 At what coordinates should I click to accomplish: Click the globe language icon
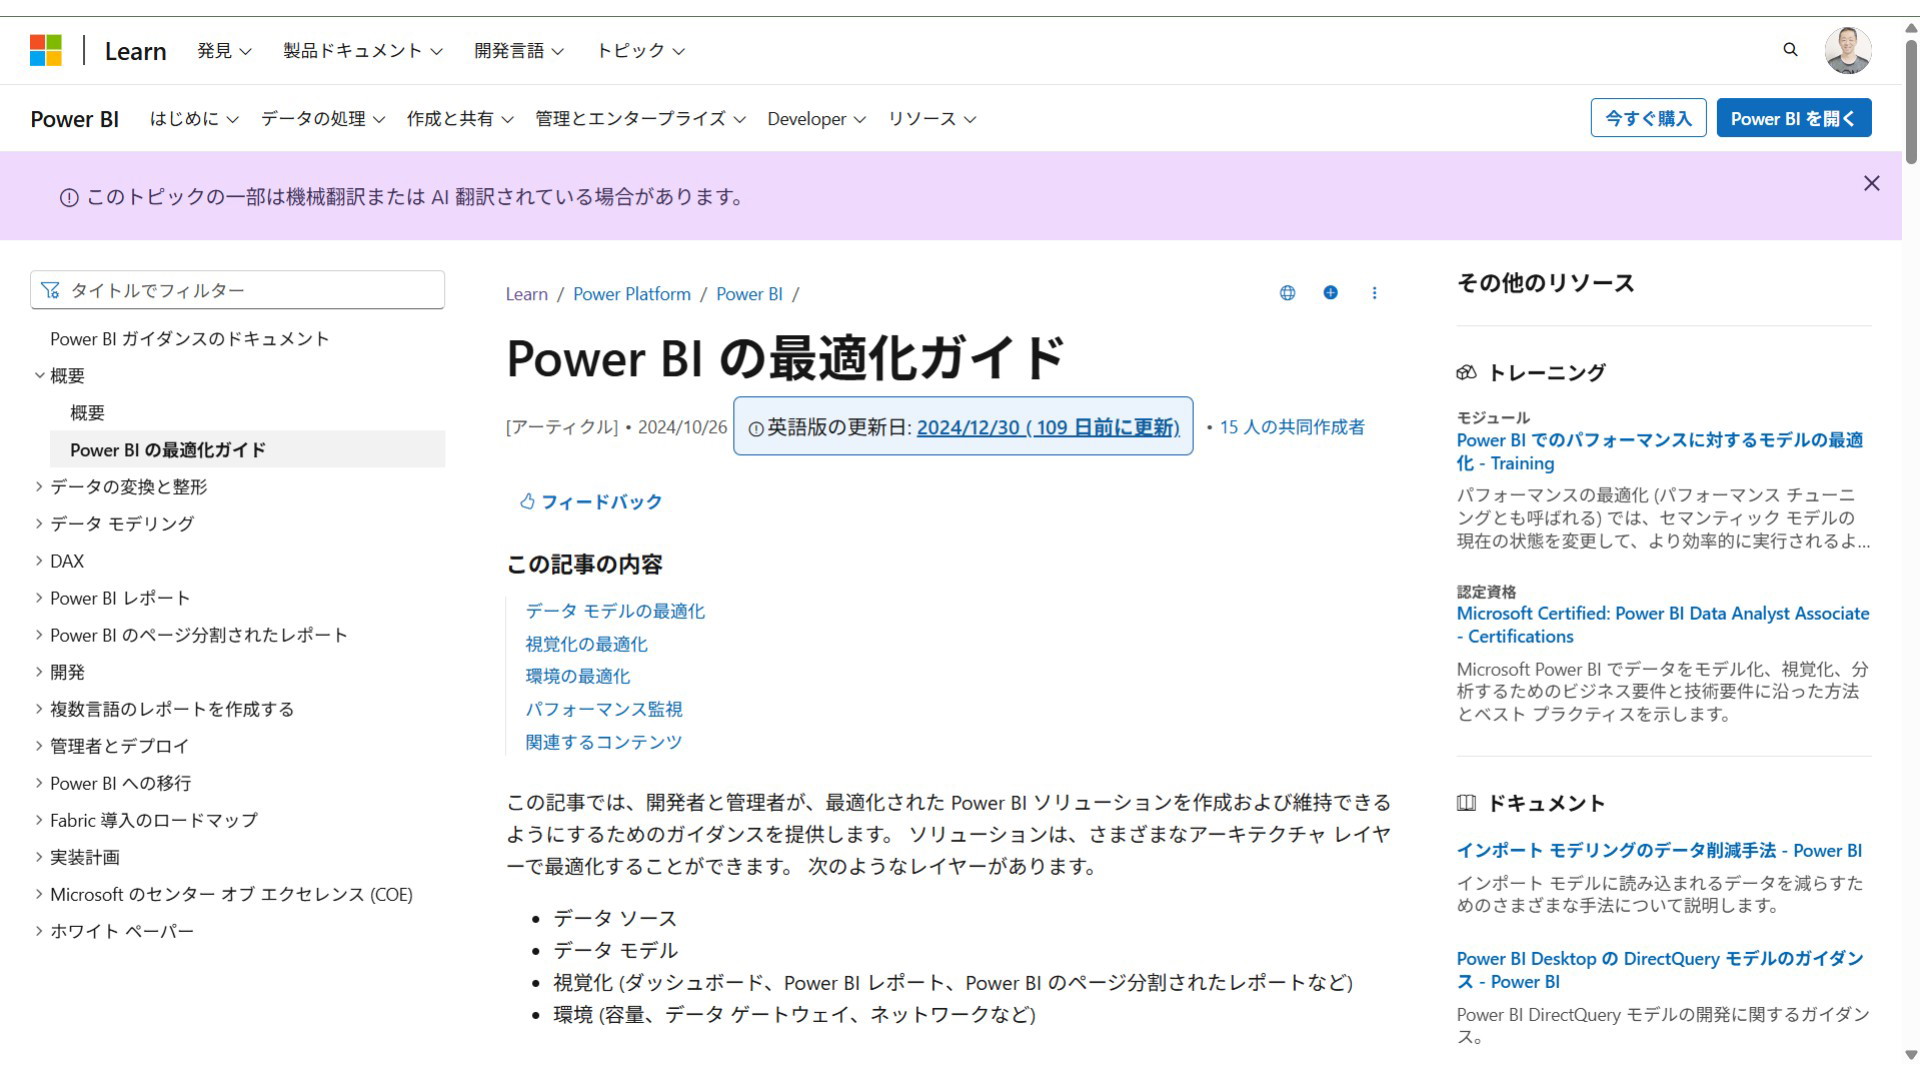[x=1287, y=293]
